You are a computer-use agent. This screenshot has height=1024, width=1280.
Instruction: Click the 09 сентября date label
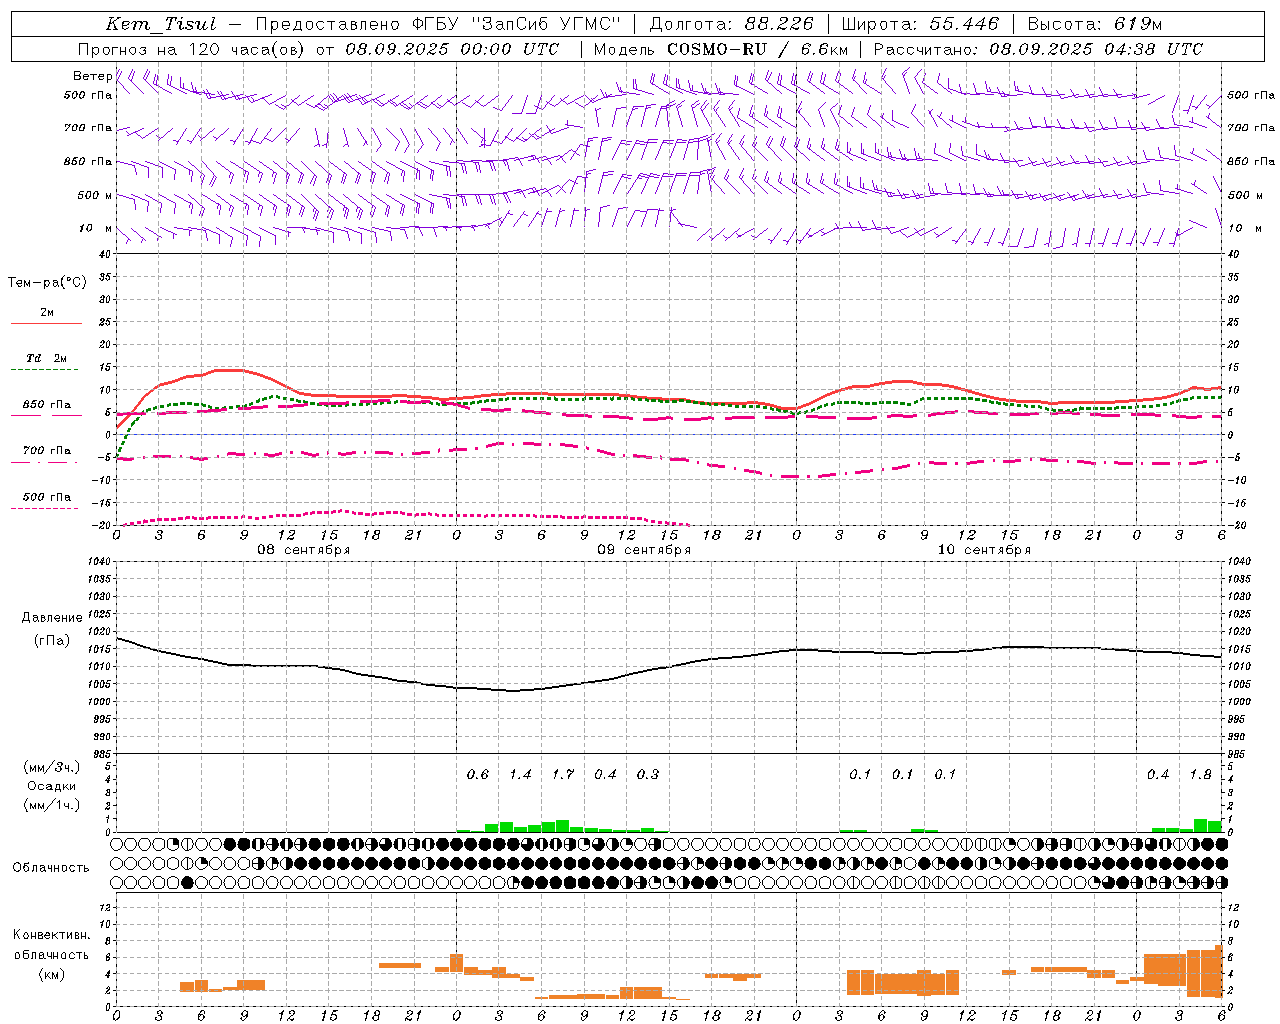point(644,550)
